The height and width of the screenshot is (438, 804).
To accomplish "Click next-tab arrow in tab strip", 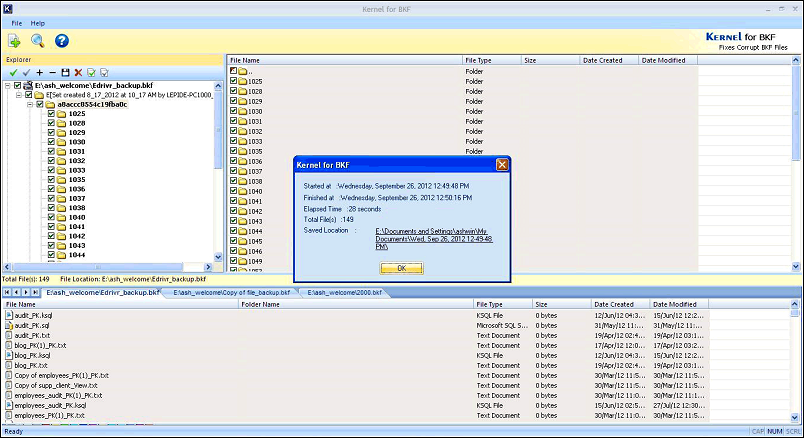I will [x=26, y=292].
